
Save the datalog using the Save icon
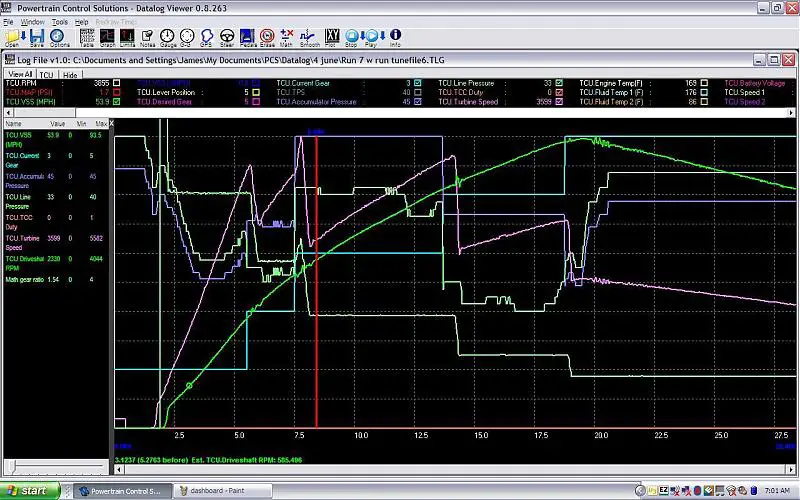point(37,37)
